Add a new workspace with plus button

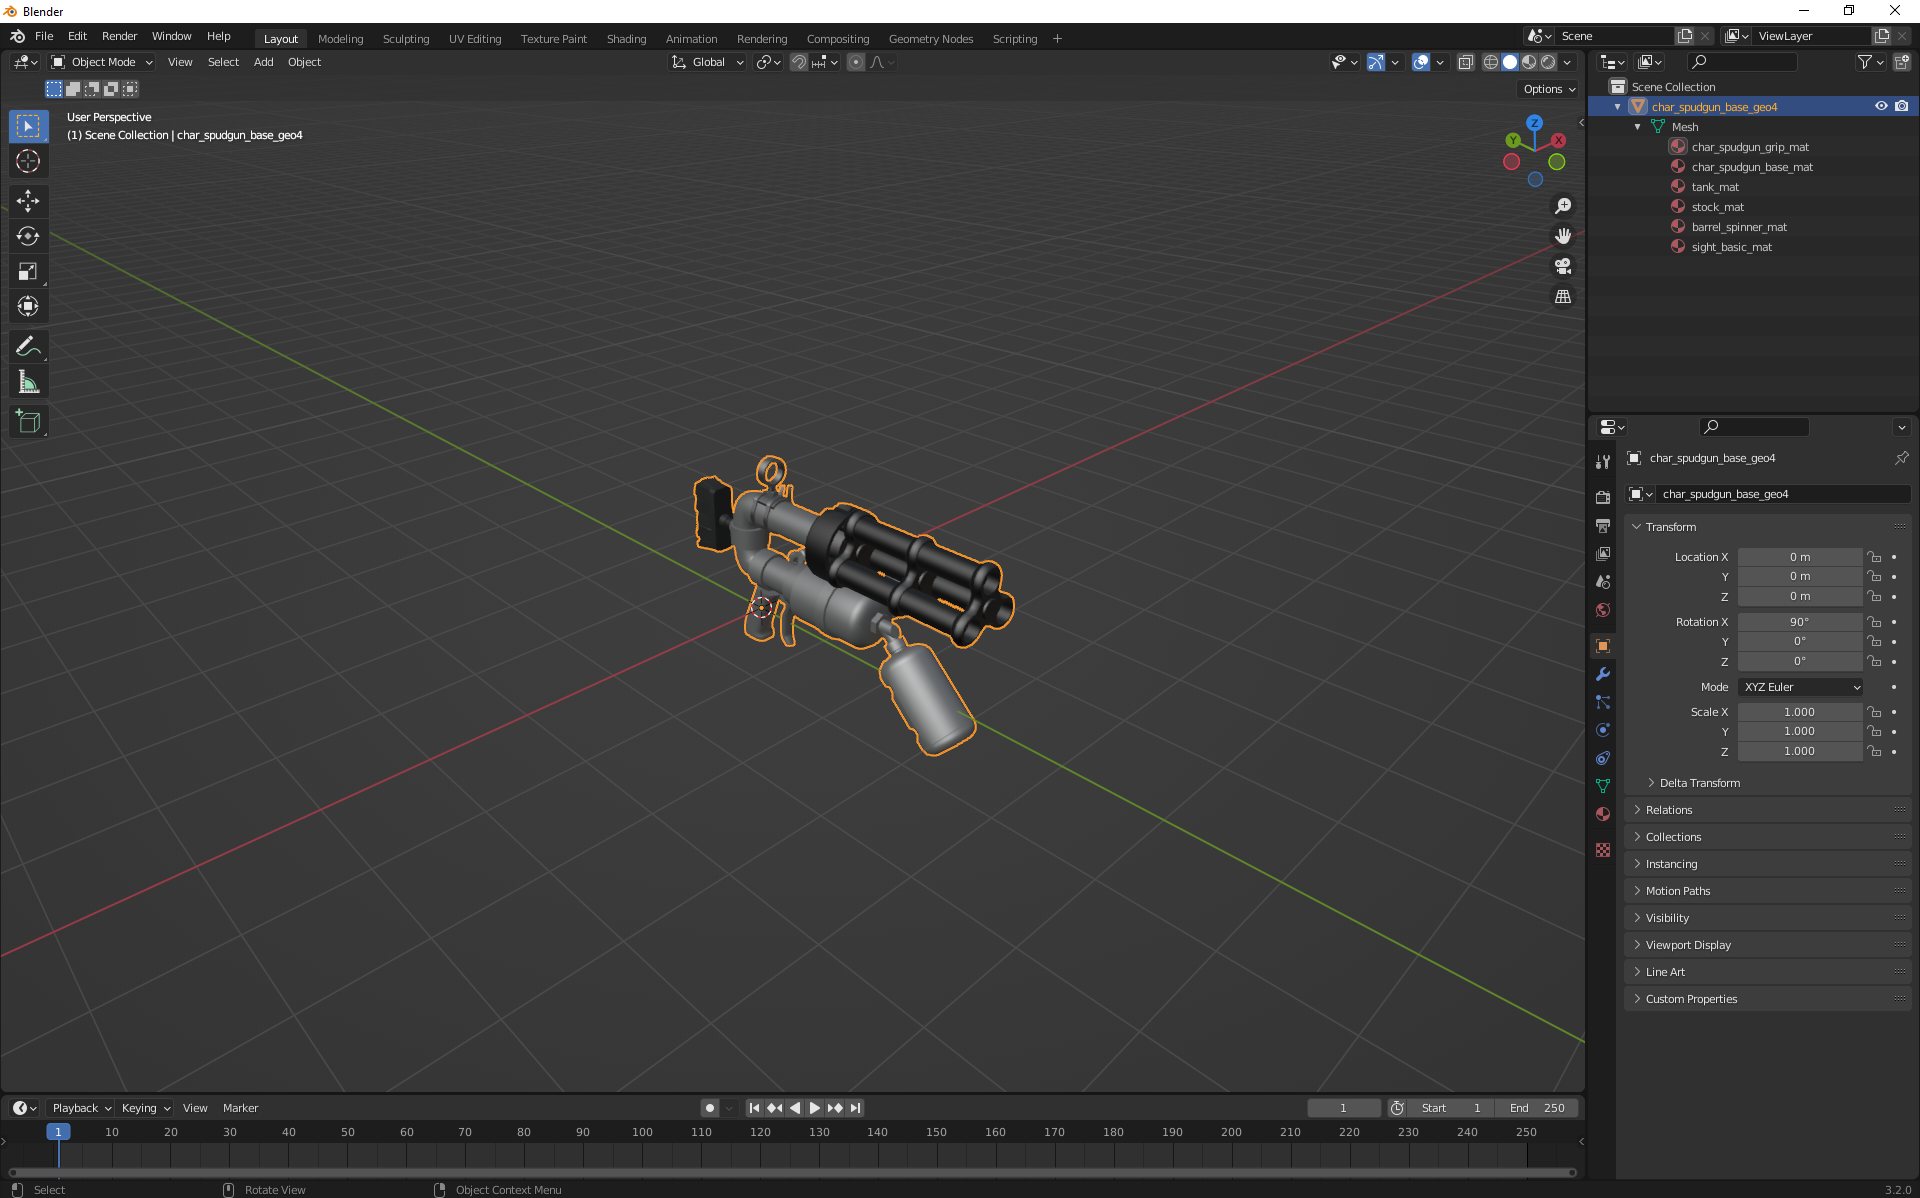tap(1057, 39)
